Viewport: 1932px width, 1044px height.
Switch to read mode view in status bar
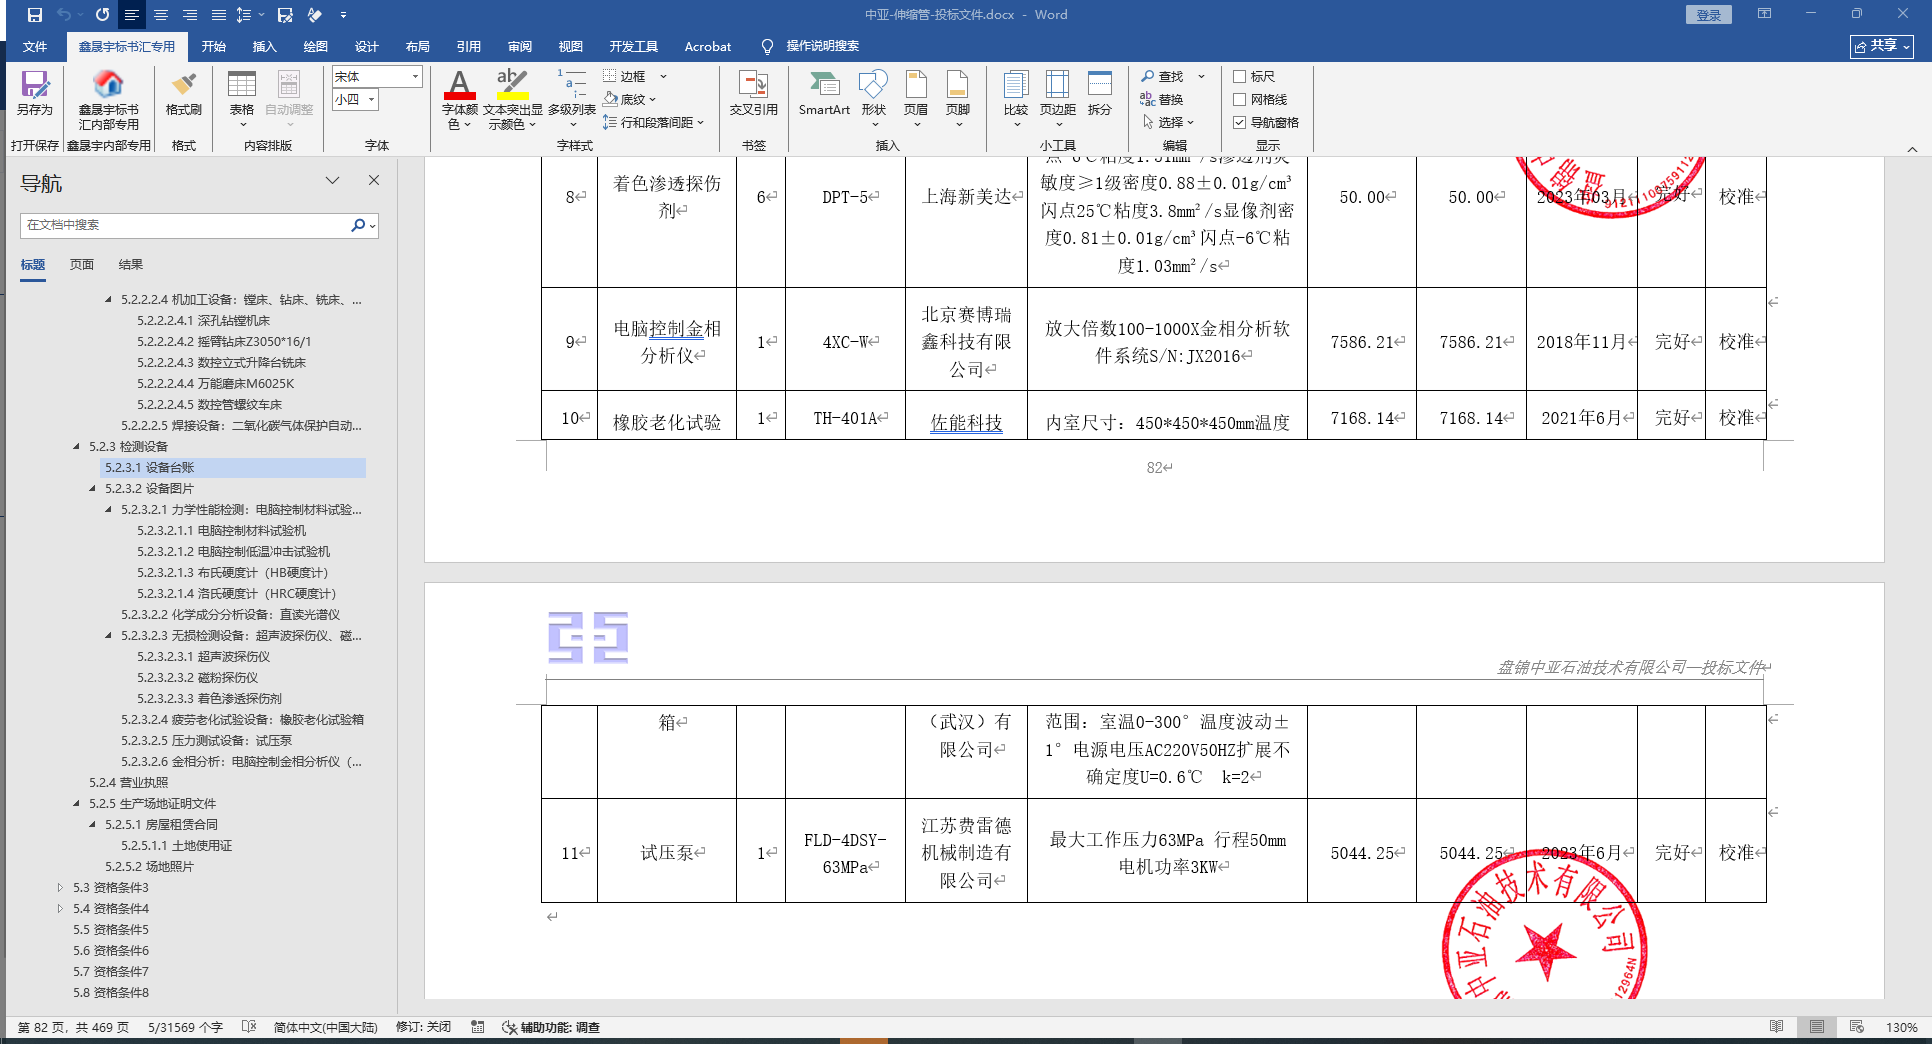pos(1777,1027)
